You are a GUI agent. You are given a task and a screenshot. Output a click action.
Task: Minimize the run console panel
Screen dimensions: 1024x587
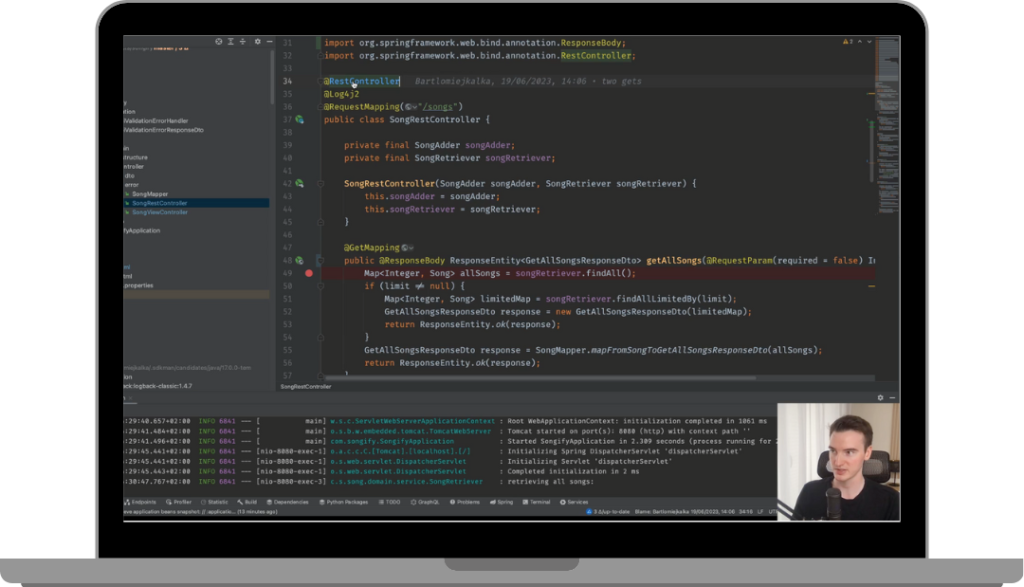pos(892,398)
